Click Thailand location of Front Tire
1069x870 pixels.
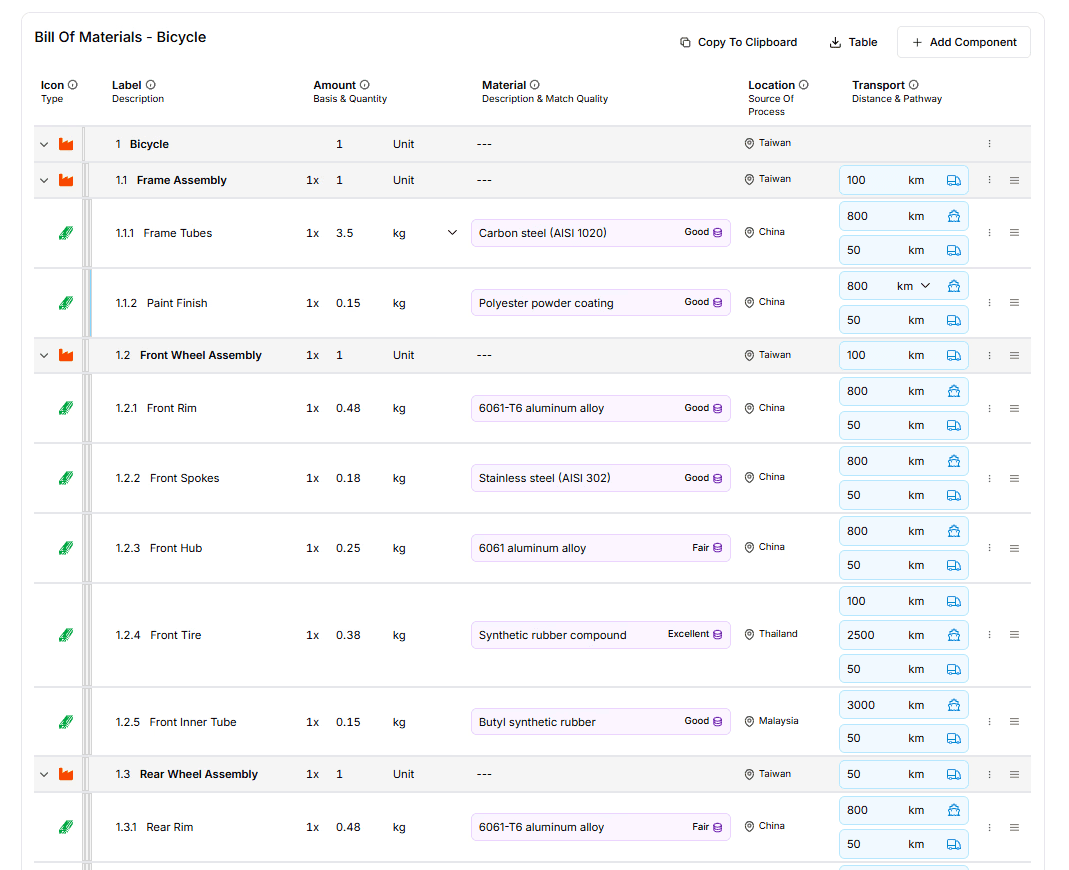tap(770, 634)
